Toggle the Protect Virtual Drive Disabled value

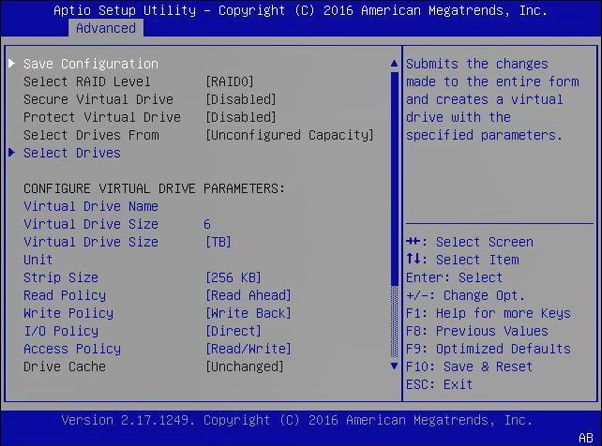pos(240,118)
